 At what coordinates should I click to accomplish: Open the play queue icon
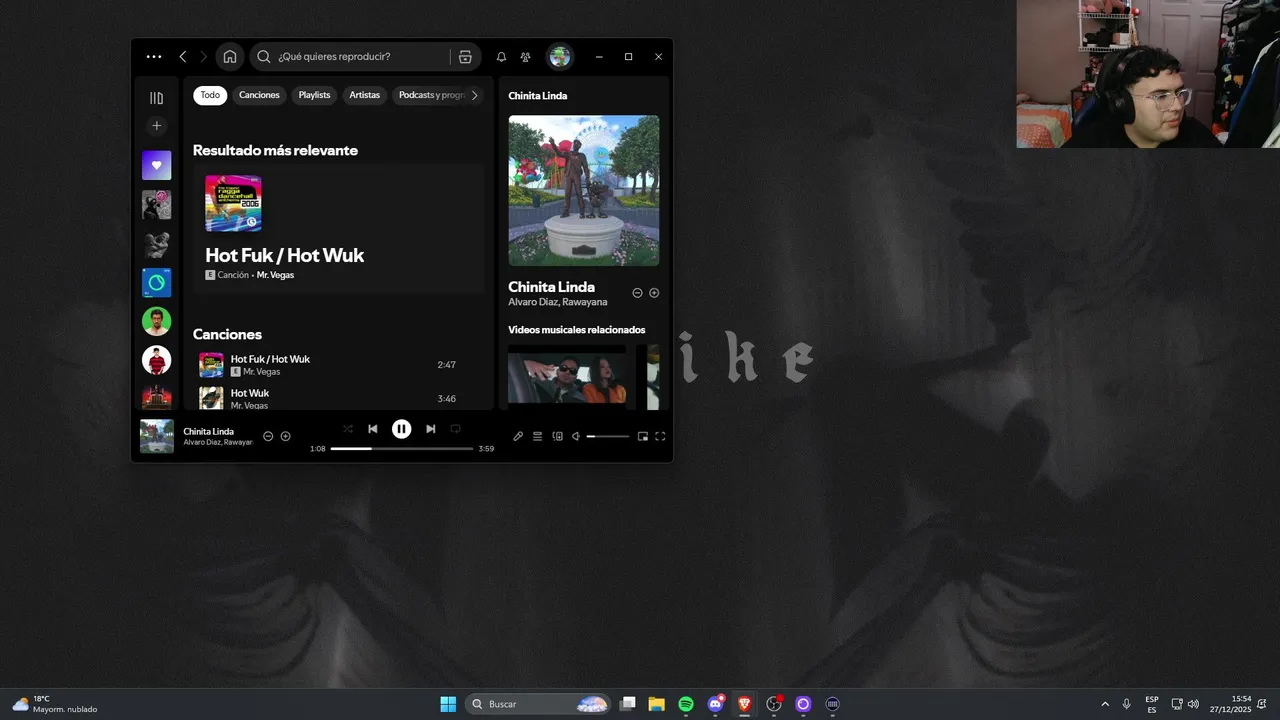coord(537,436)
